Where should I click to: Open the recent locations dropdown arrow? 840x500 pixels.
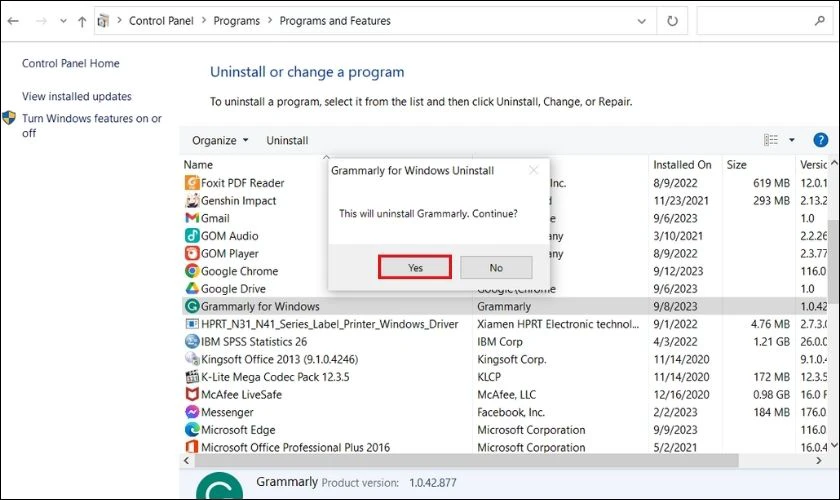pos(63,21)
